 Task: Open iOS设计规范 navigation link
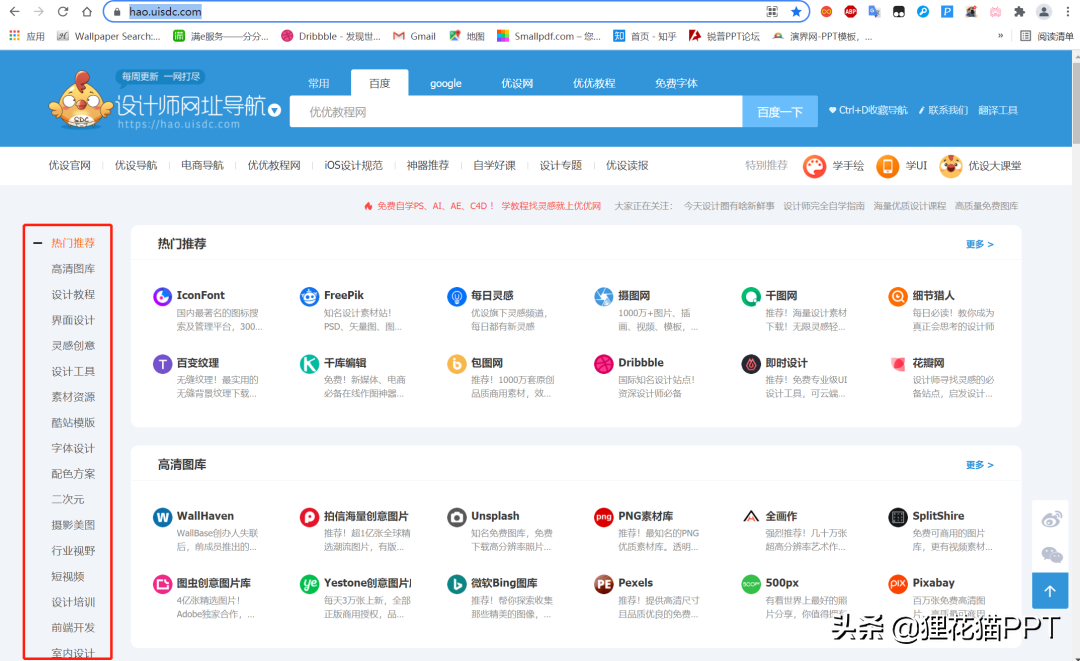pos(353,165)
